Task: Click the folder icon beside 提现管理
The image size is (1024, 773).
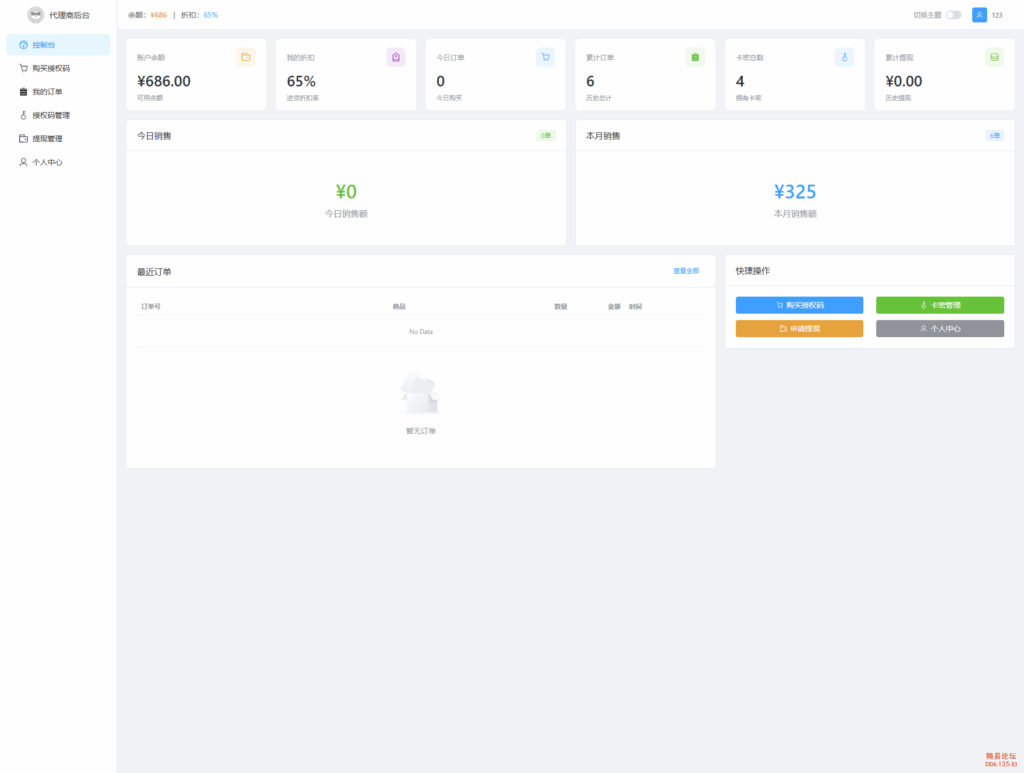Action: (23, 138)
